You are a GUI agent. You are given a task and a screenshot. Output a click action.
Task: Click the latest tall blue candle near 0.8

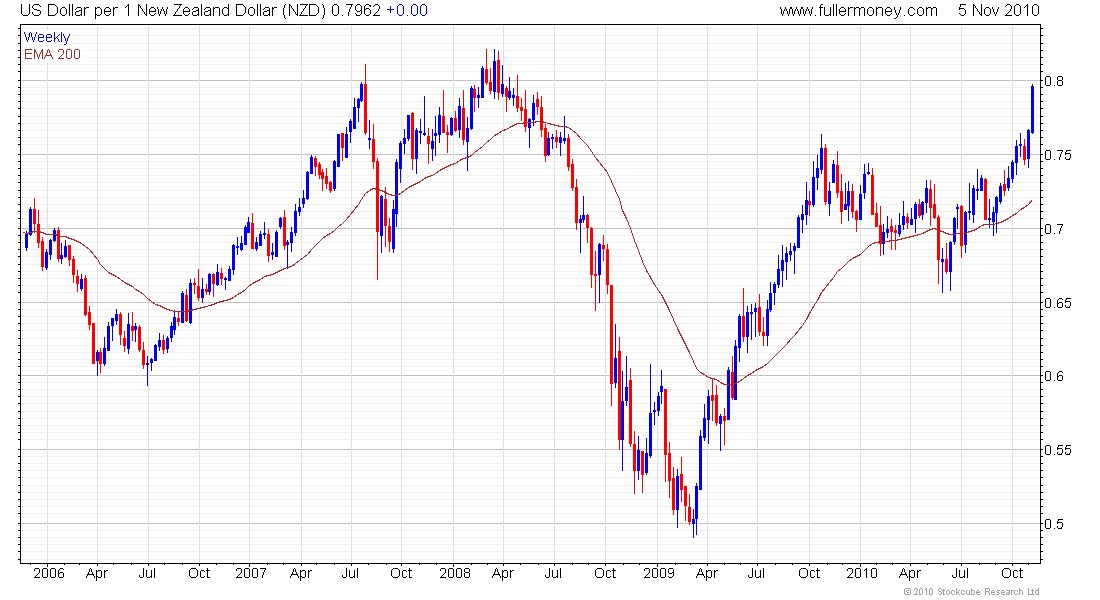coord(1032,109)
